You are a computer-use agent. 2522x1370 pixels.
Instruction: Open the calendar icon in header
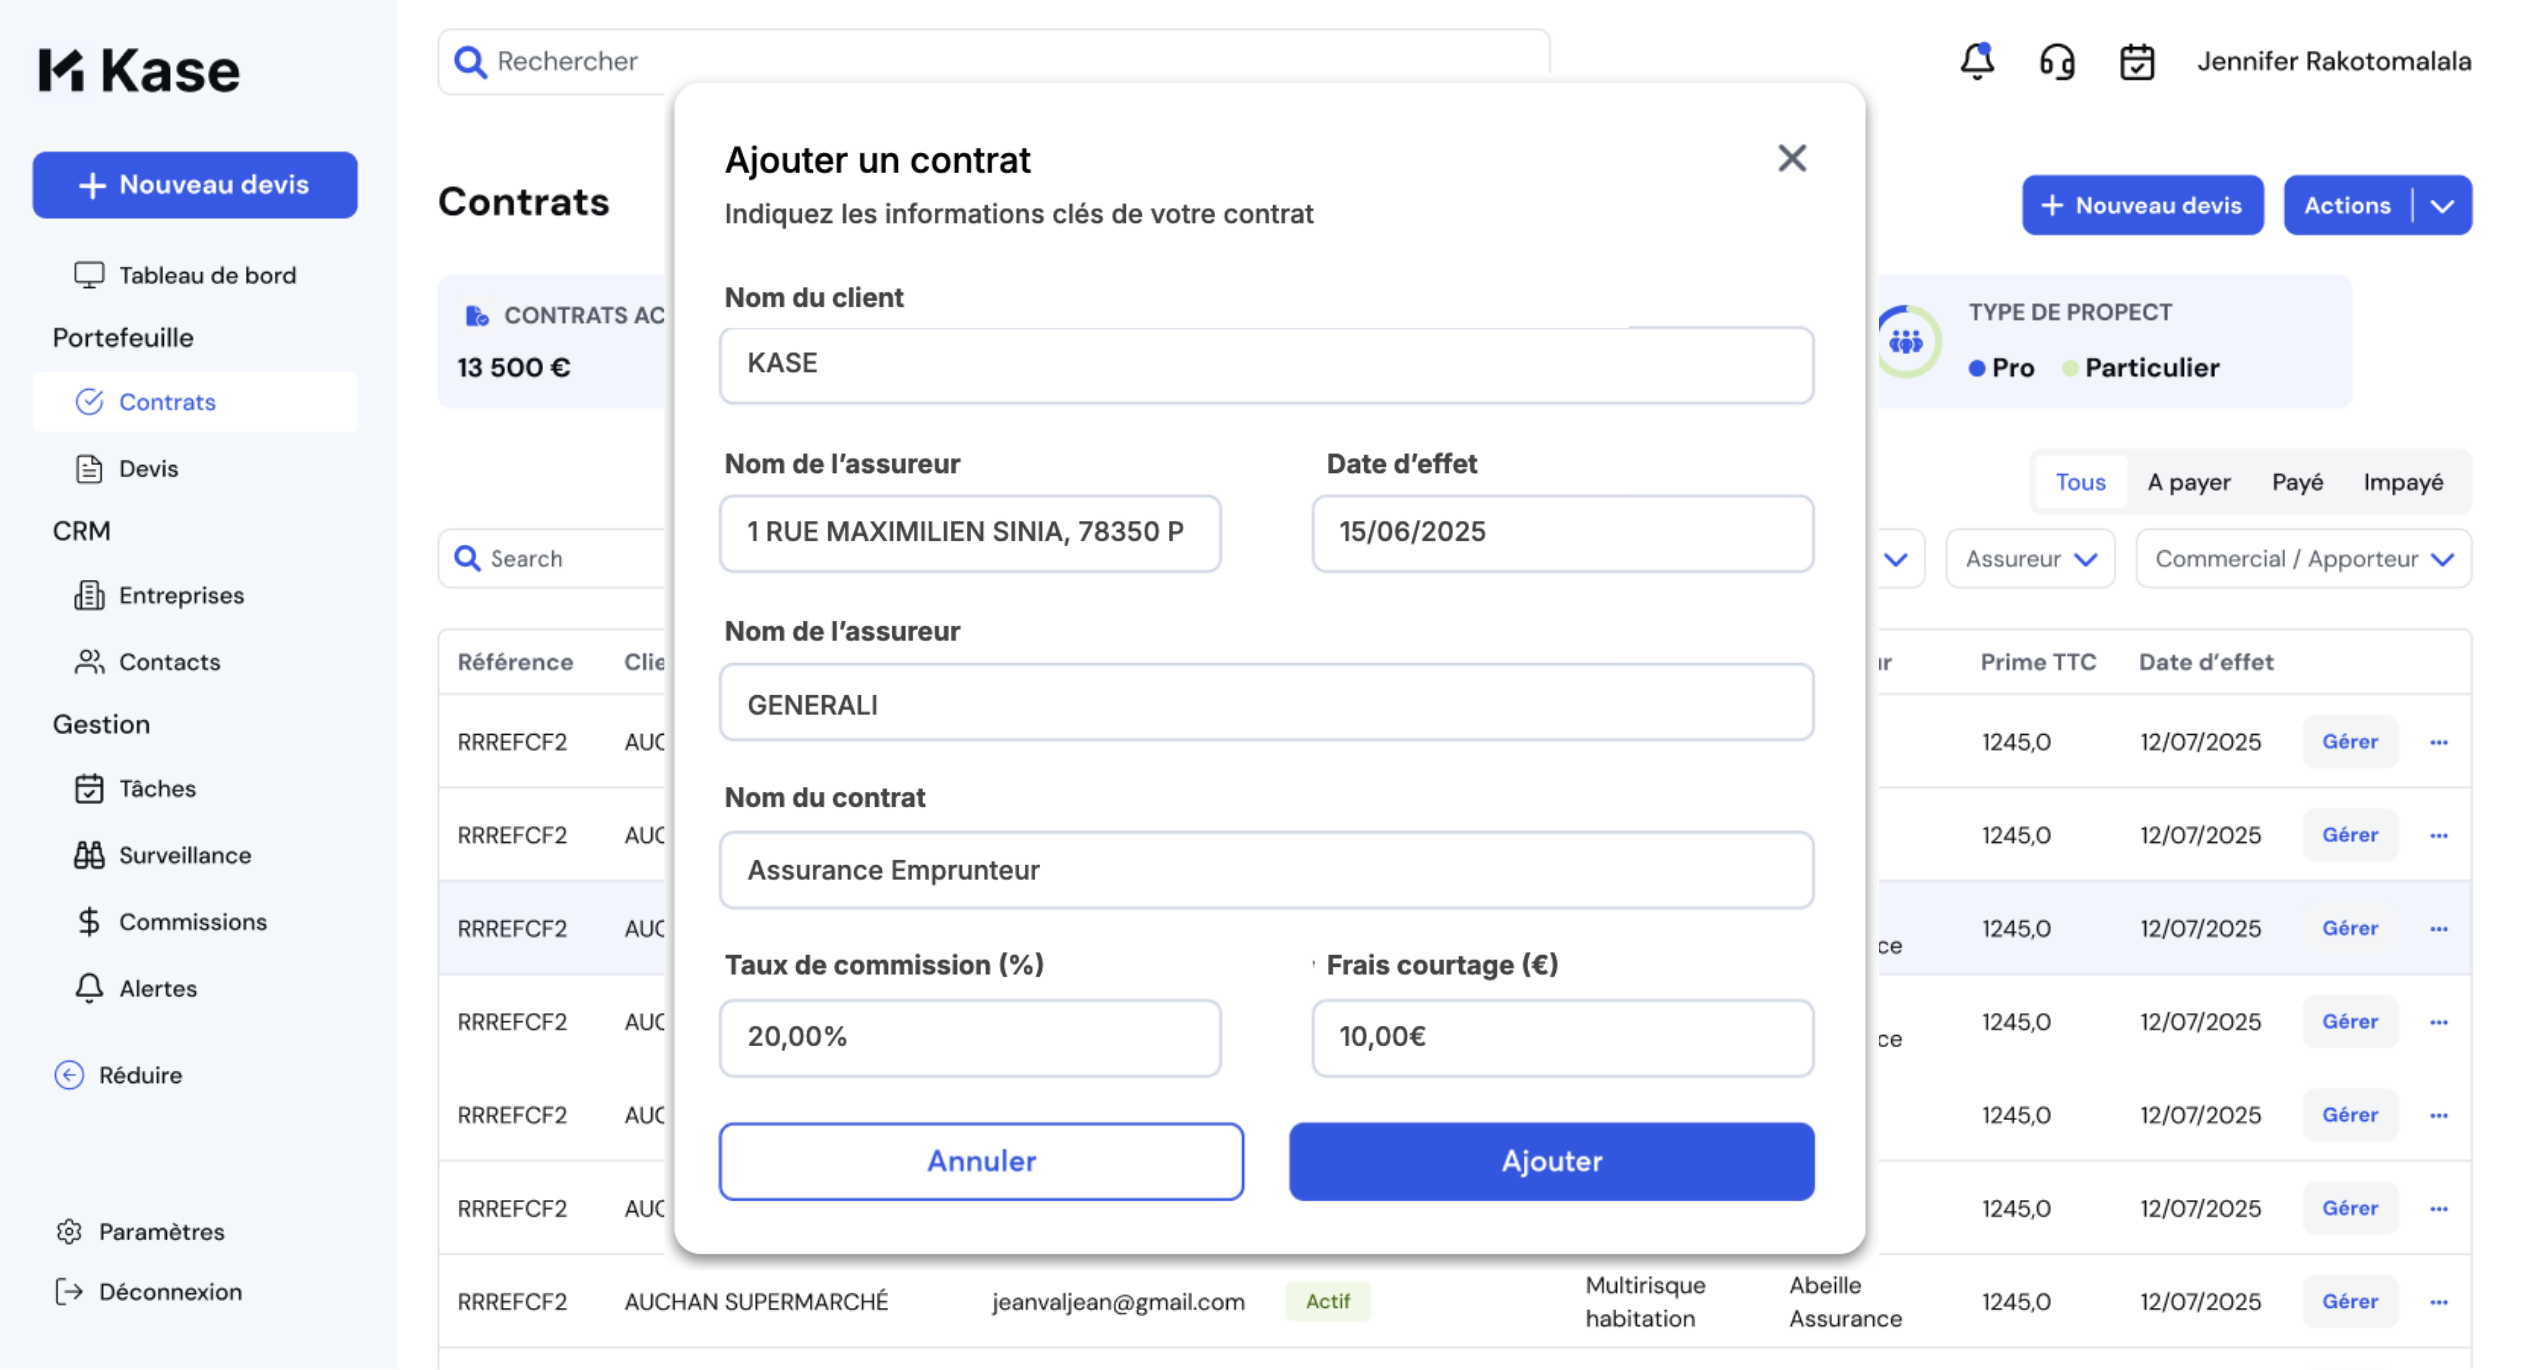point(2136,61)
